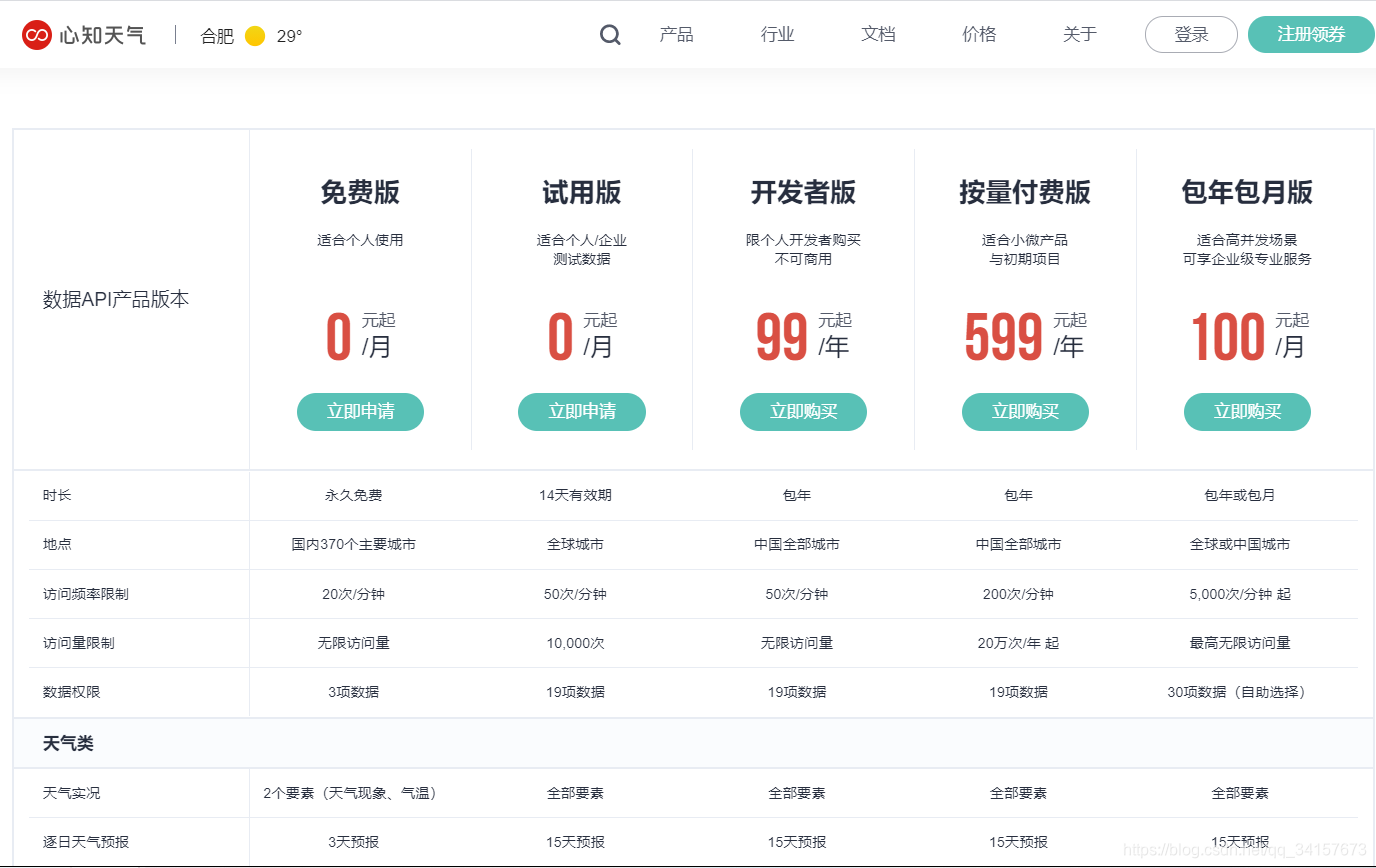
Task: Open the 行业 menu
Action: (x=777, y=34)
